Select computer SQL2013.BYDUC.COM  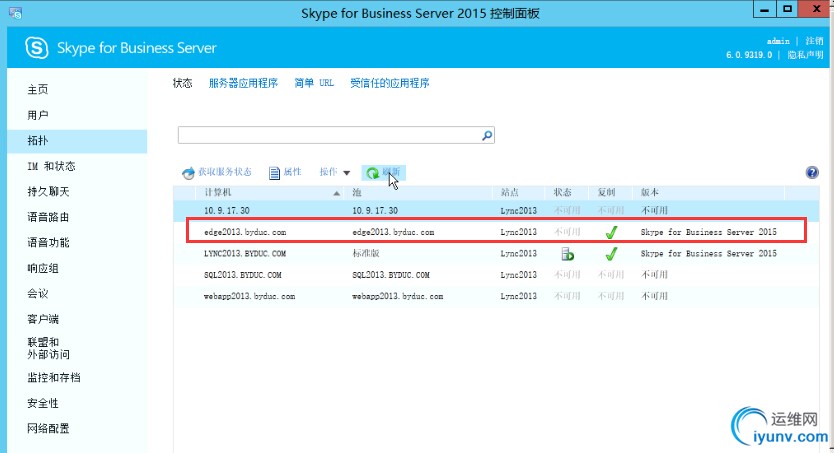[x=243, y=275]
